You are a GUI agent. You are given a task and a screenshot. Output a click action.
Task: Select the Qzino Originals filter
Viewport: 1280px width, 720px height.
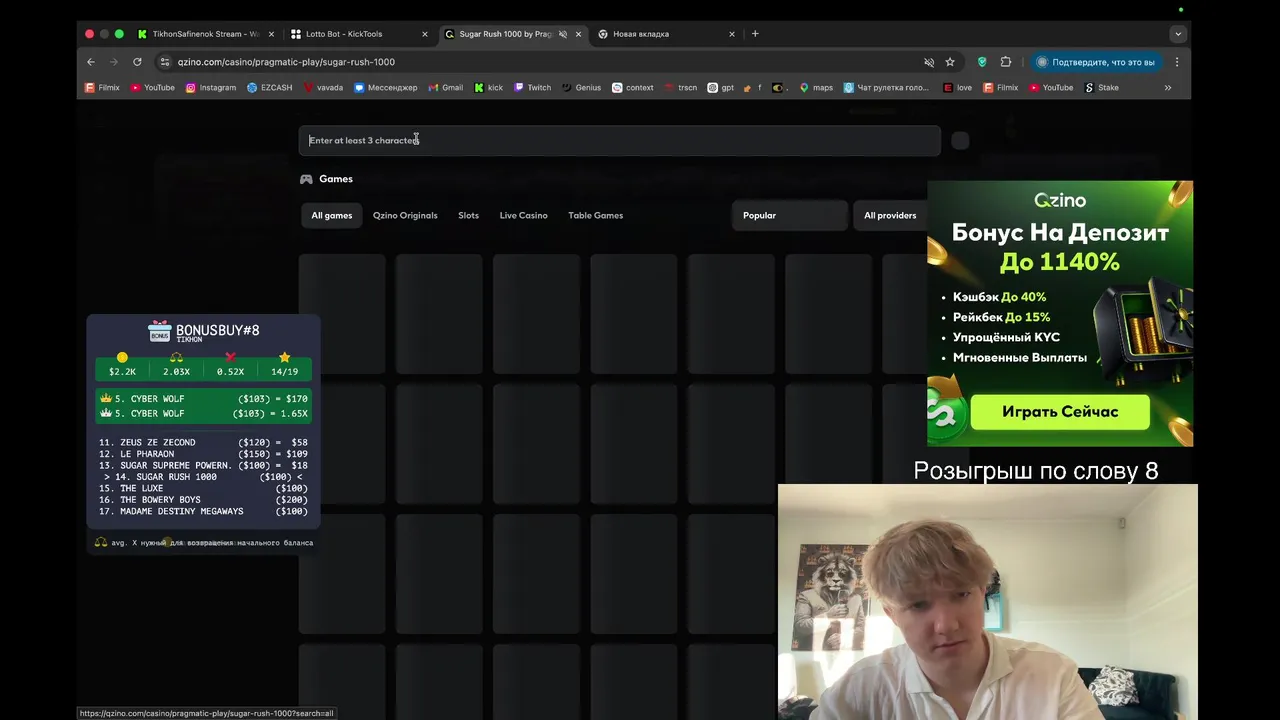coord(405,215)
